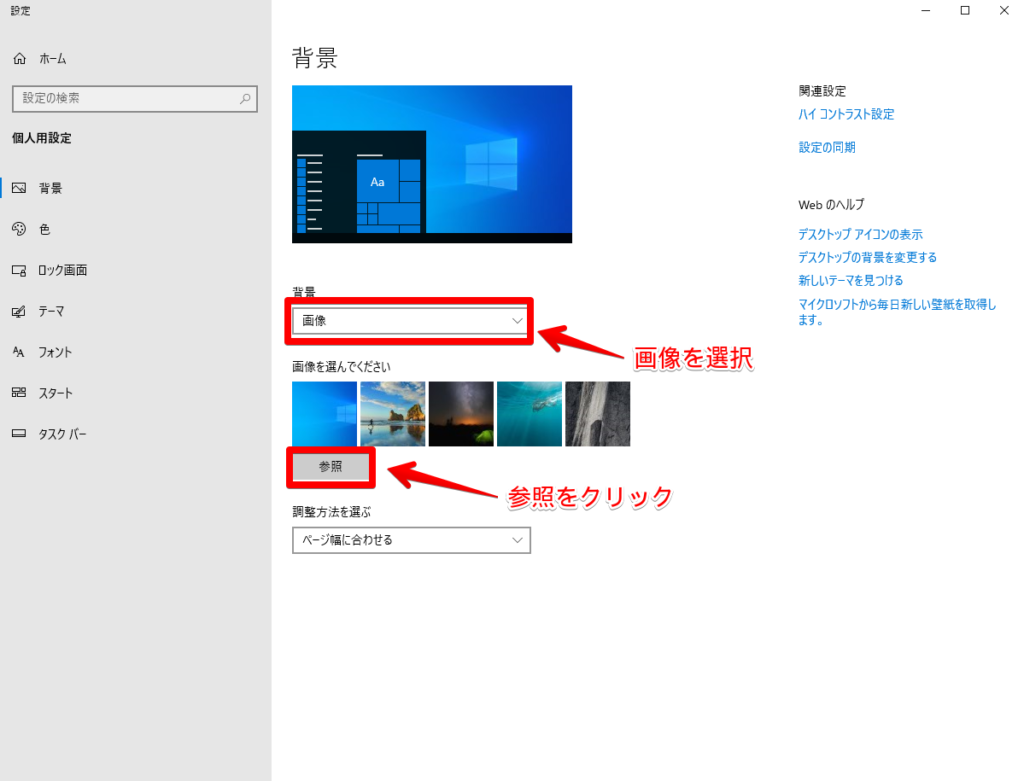
Task: Click the タスク バー icon in the sidebar
Action: (x=19, y=433)
